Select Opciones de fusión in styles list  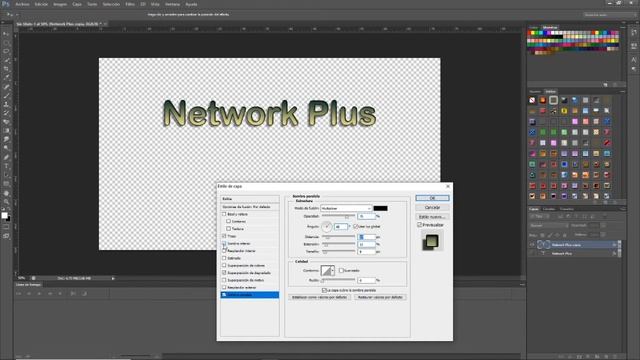coord(249,207)
